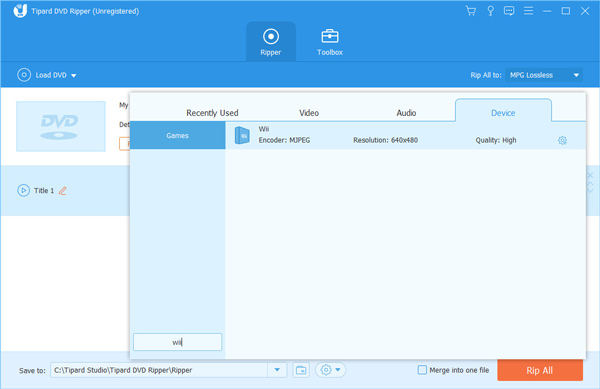The width and height of the screenshot is (600, 389).
Task: Click the Rip All button
Action: (x=540, y=370)
